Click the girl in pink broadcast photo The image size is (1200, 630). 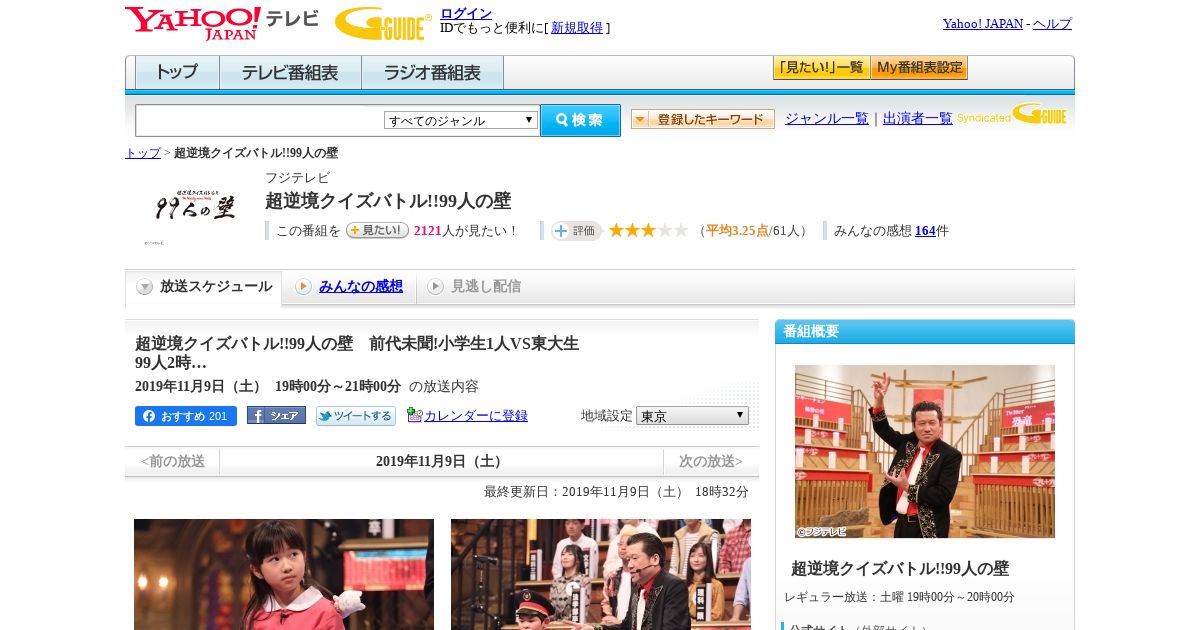pyautogui.click(x=284, y=574)
